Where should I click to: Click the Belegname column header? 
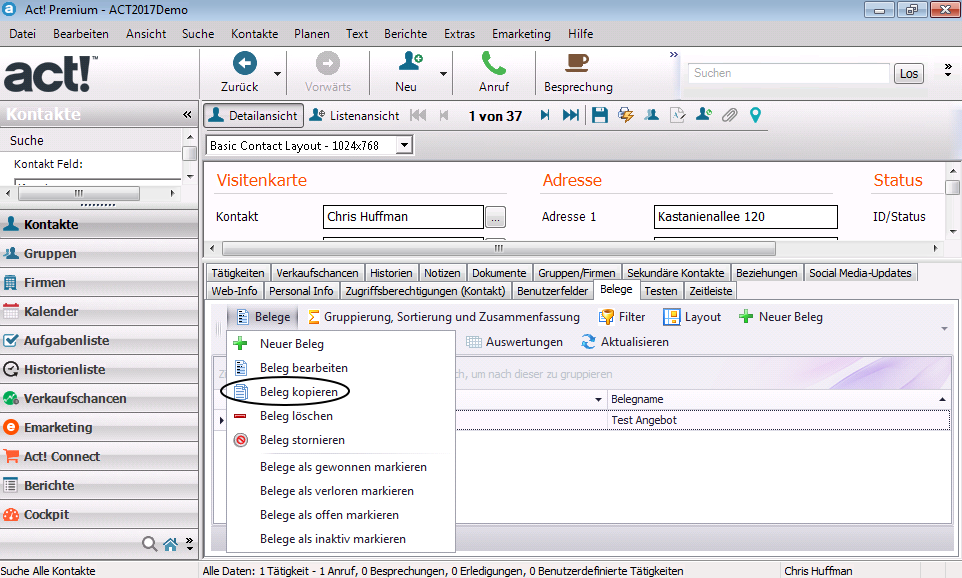click(x=779, y=399)
